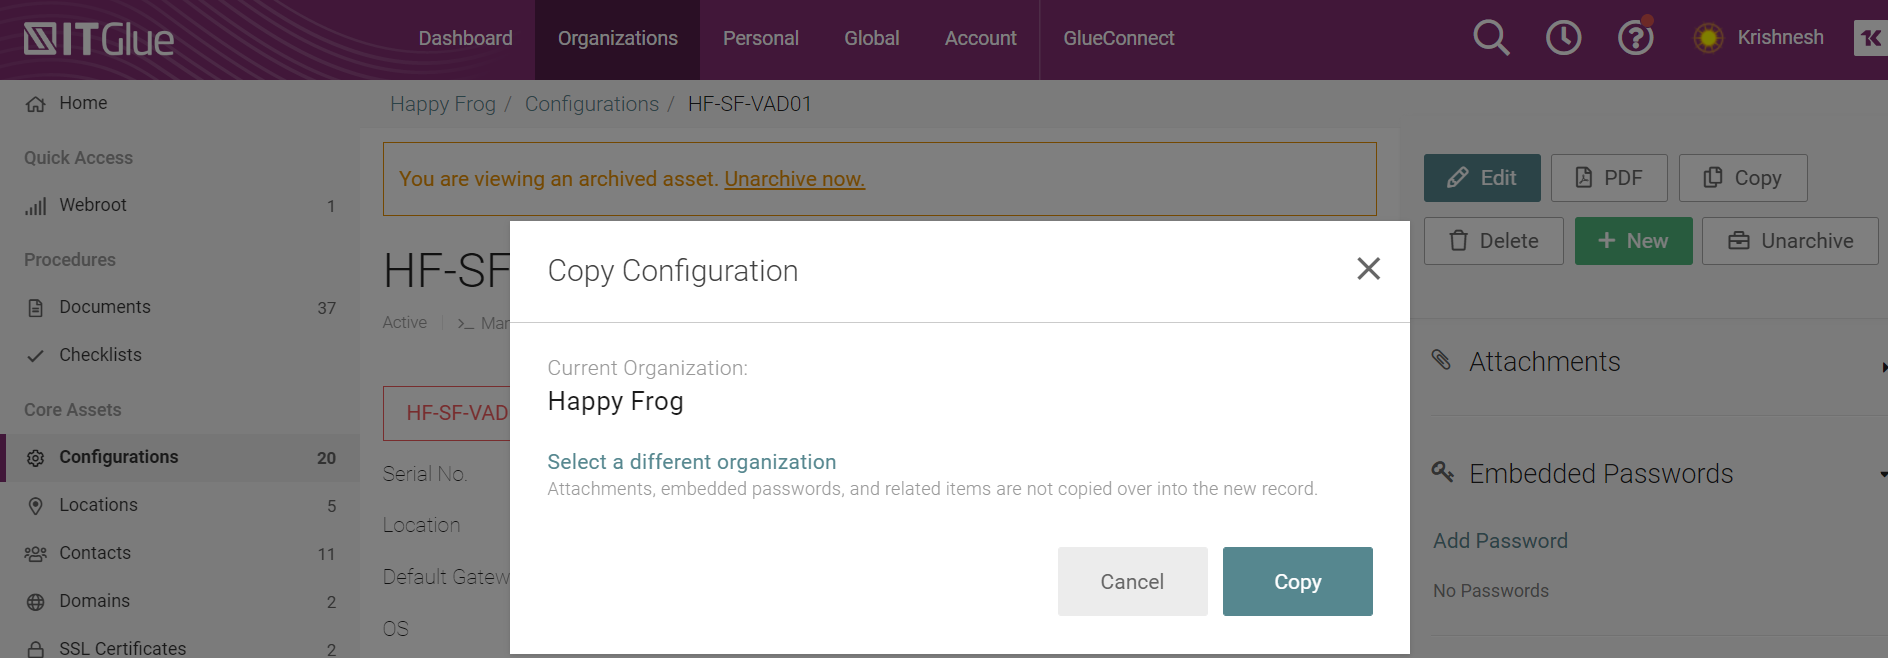Viewport: 1888px width, 658px height.
Task: Open the help question mark icon
Action: (1635, 37)
